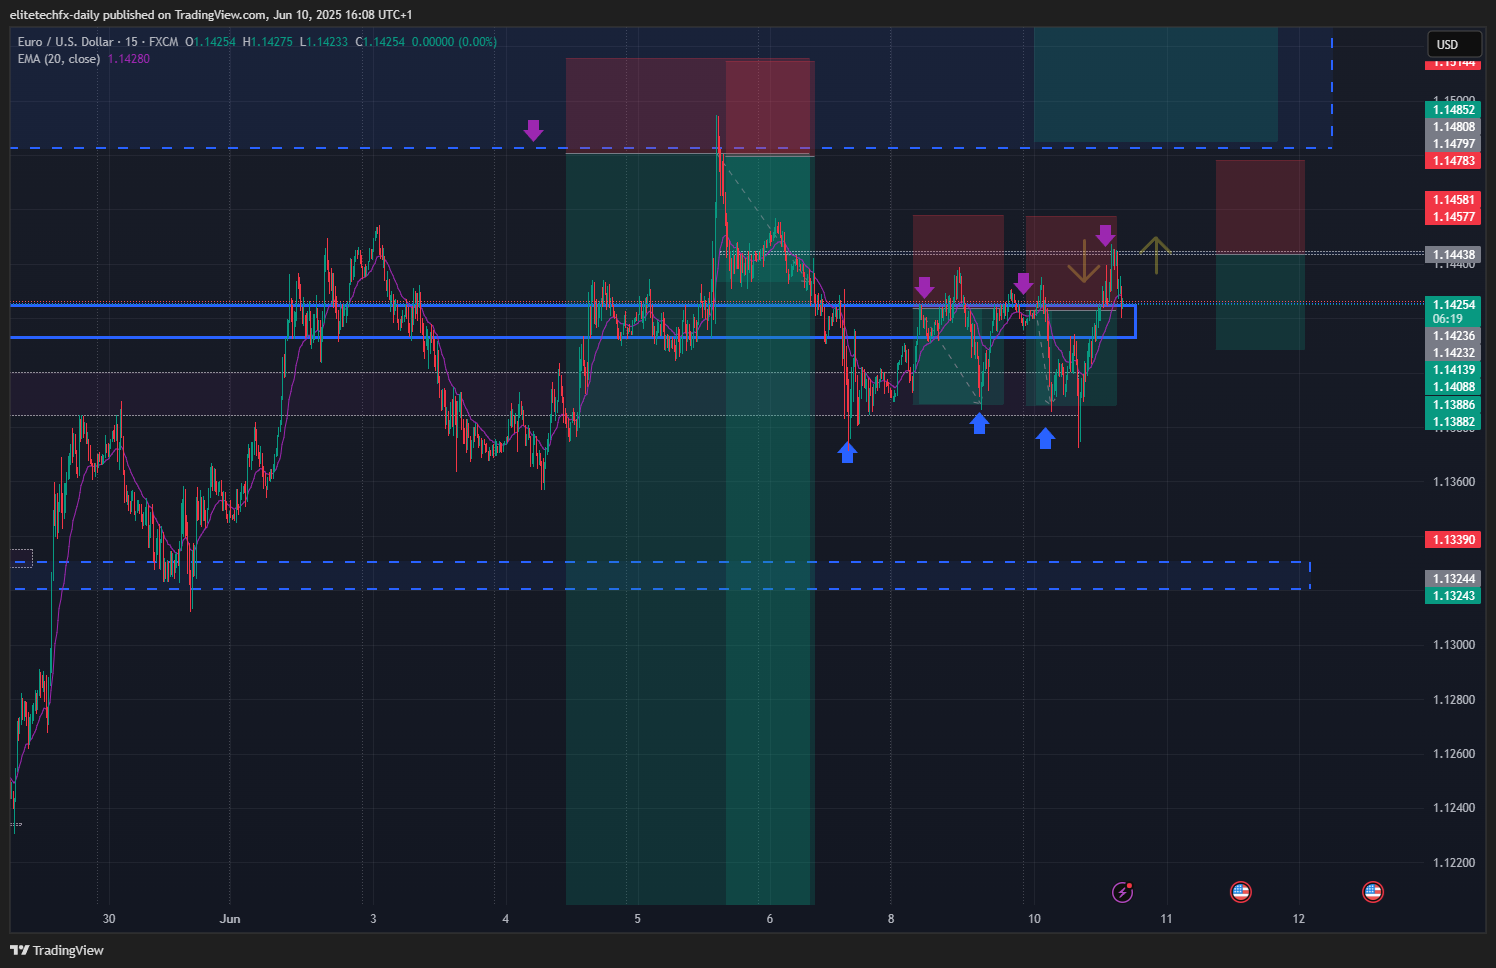Select the EMA (20, close) indicator legend
Screen dimensions: 1496x968
click(x=59, y=59)
